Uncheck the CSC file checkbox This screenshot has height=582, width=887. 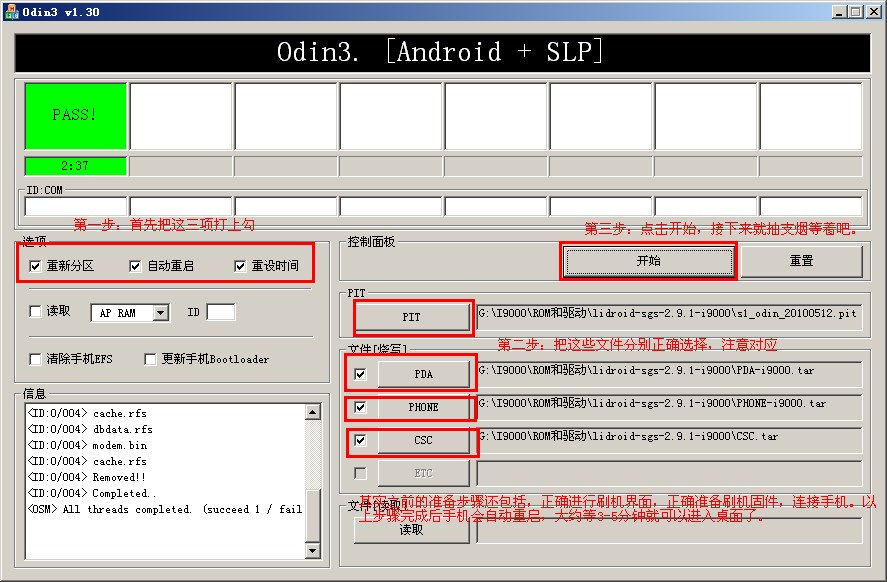[359, 441]
